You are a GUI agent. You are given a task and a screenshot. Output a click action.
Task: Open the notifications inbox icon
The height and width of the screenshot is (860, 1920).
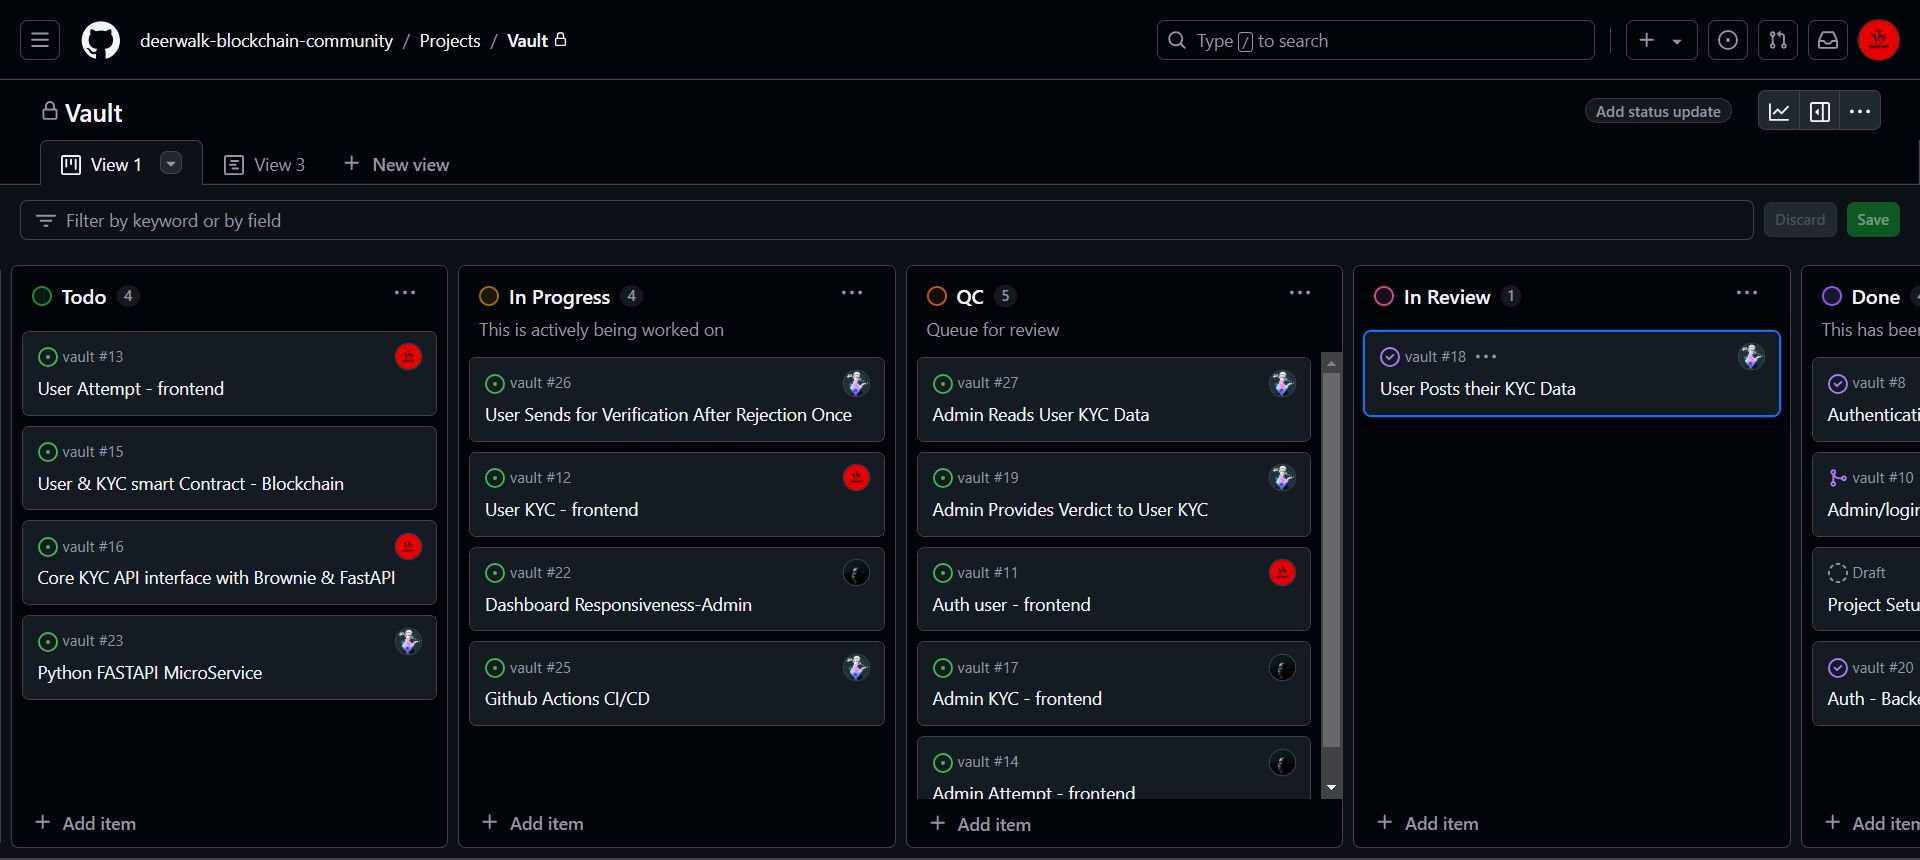click(1827, 40)
